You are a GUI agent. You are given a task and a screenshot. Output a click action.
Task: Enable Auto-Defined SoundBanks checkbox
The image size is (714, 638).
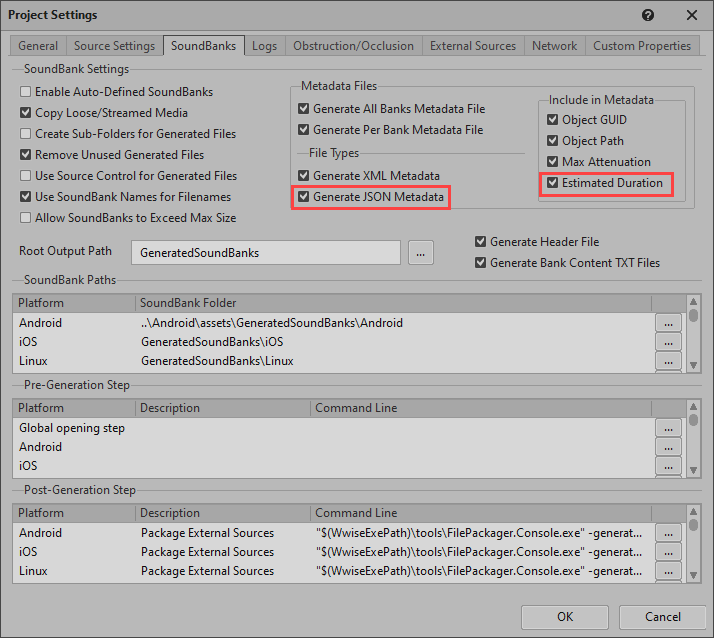pos(26,92)
